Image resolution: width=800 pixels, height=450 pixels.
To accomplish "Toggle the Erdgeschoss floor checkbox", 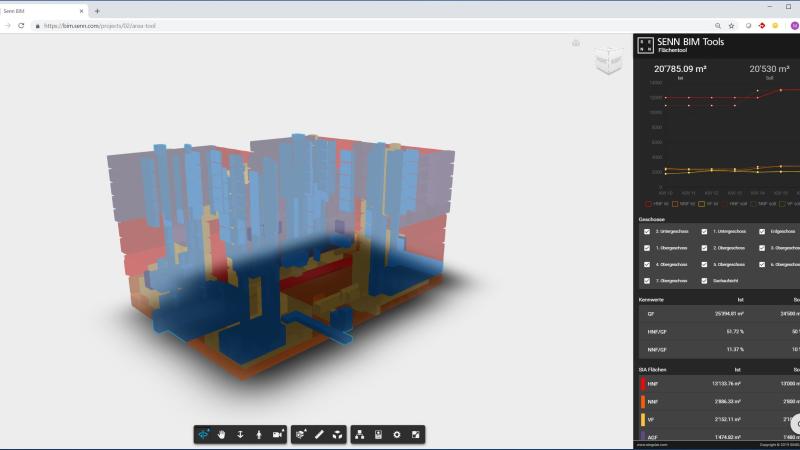I will click(762, 231).
